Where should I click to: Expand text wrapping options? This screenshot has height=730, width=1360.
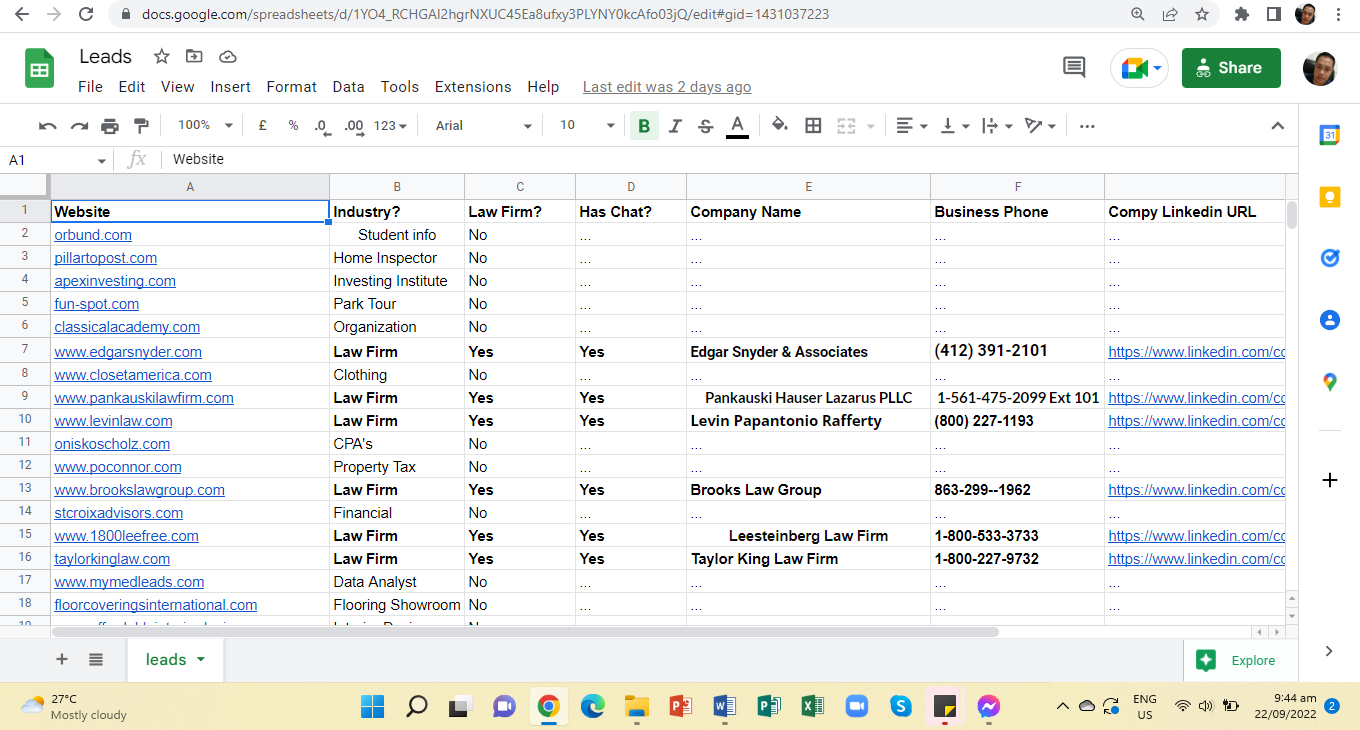(x=997, y=126)
